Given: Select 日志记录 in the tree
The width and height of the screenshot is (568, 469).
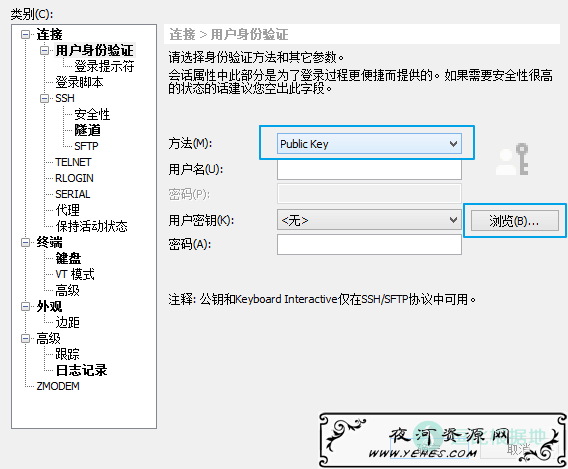Looking at the screenshot, I should (x=81, y=370).
